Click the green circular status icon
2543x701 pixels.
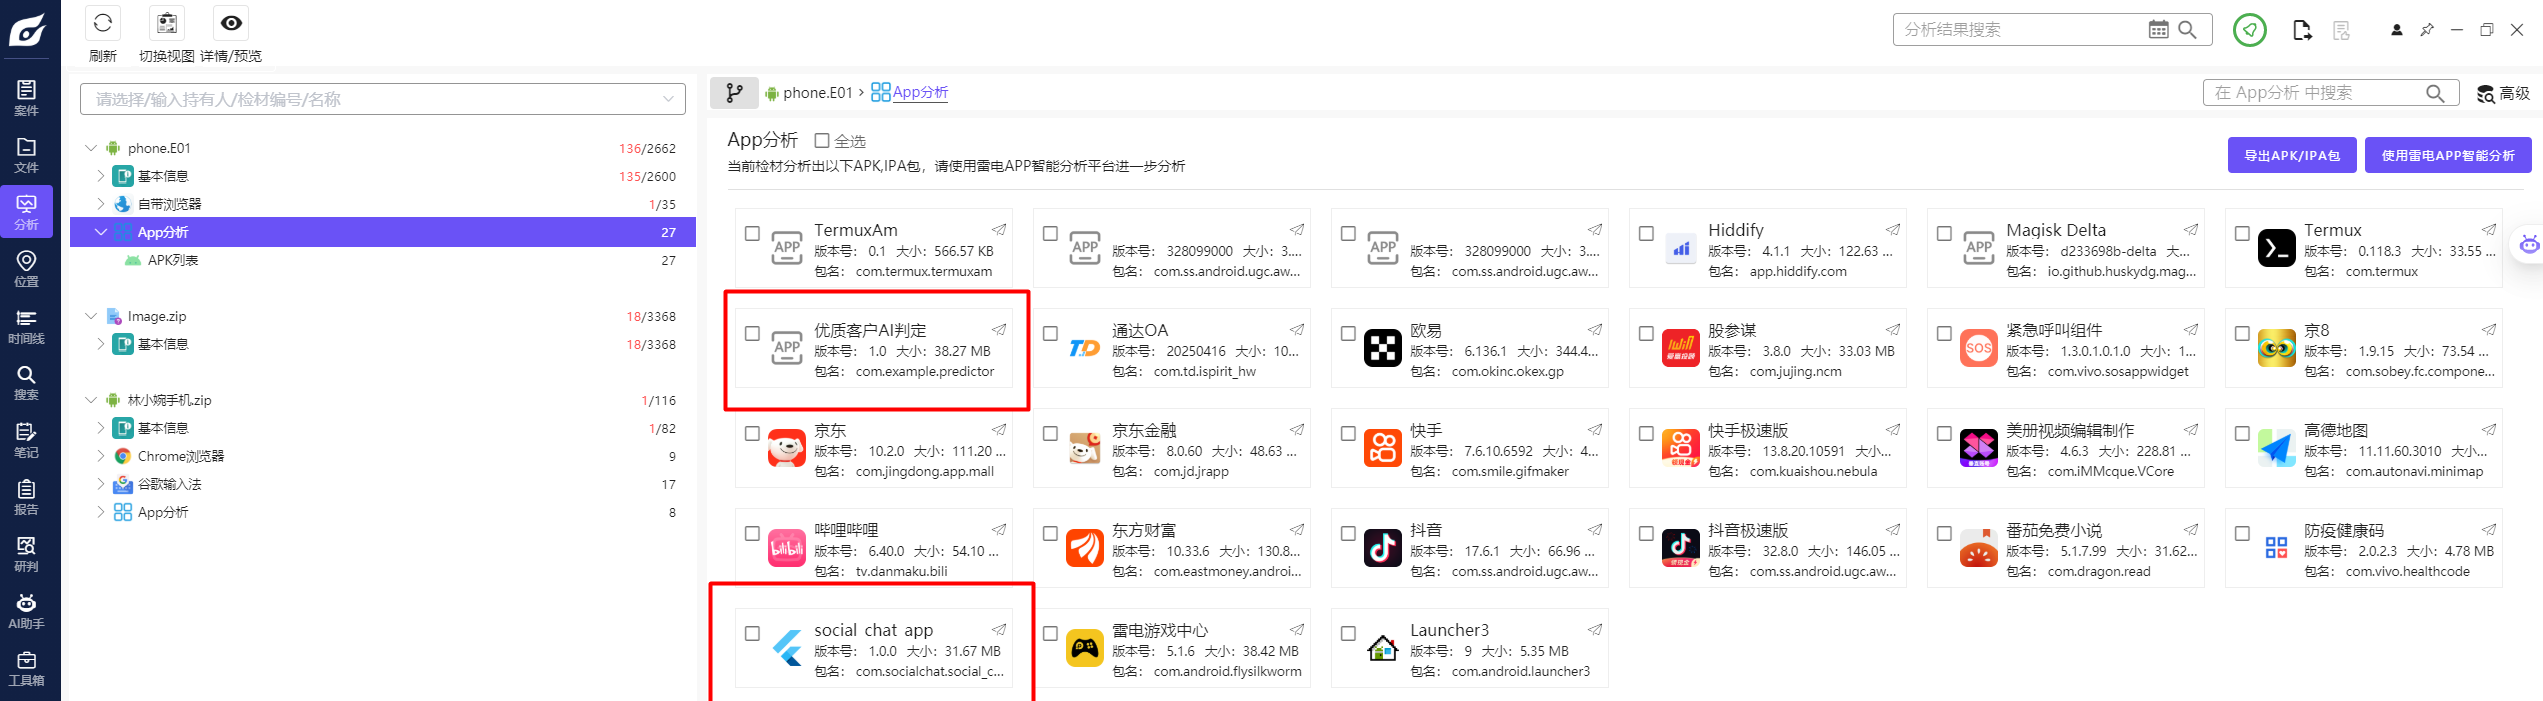pyautogui.click(x=2249, y=30)
